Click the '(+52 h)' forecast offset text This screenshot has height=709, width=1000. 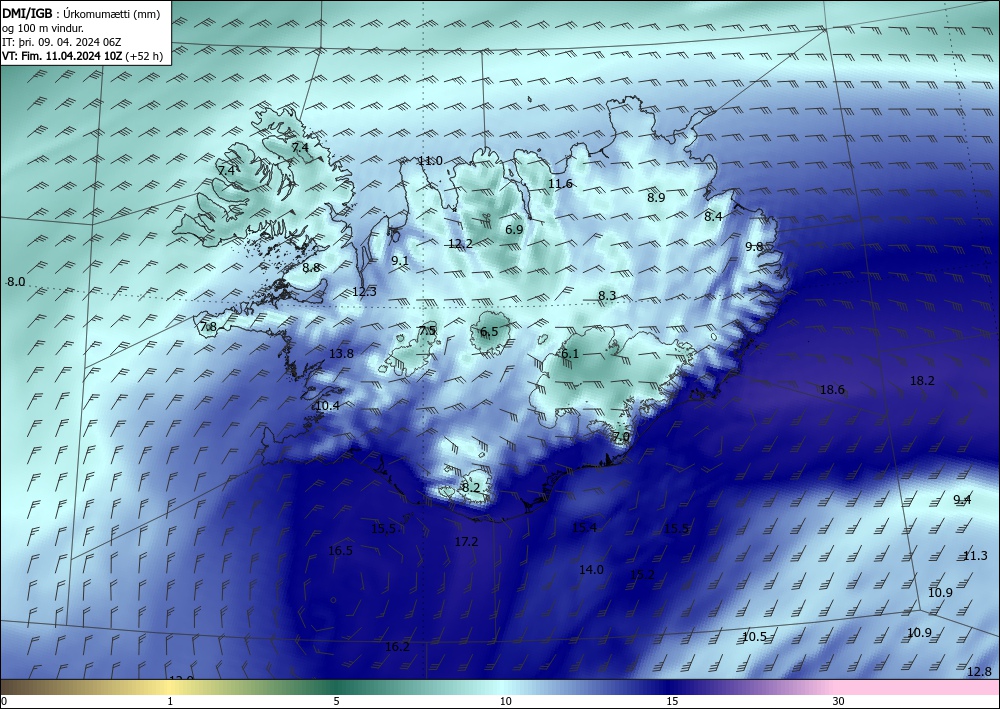pyautogui.click(x=145, y=56)
